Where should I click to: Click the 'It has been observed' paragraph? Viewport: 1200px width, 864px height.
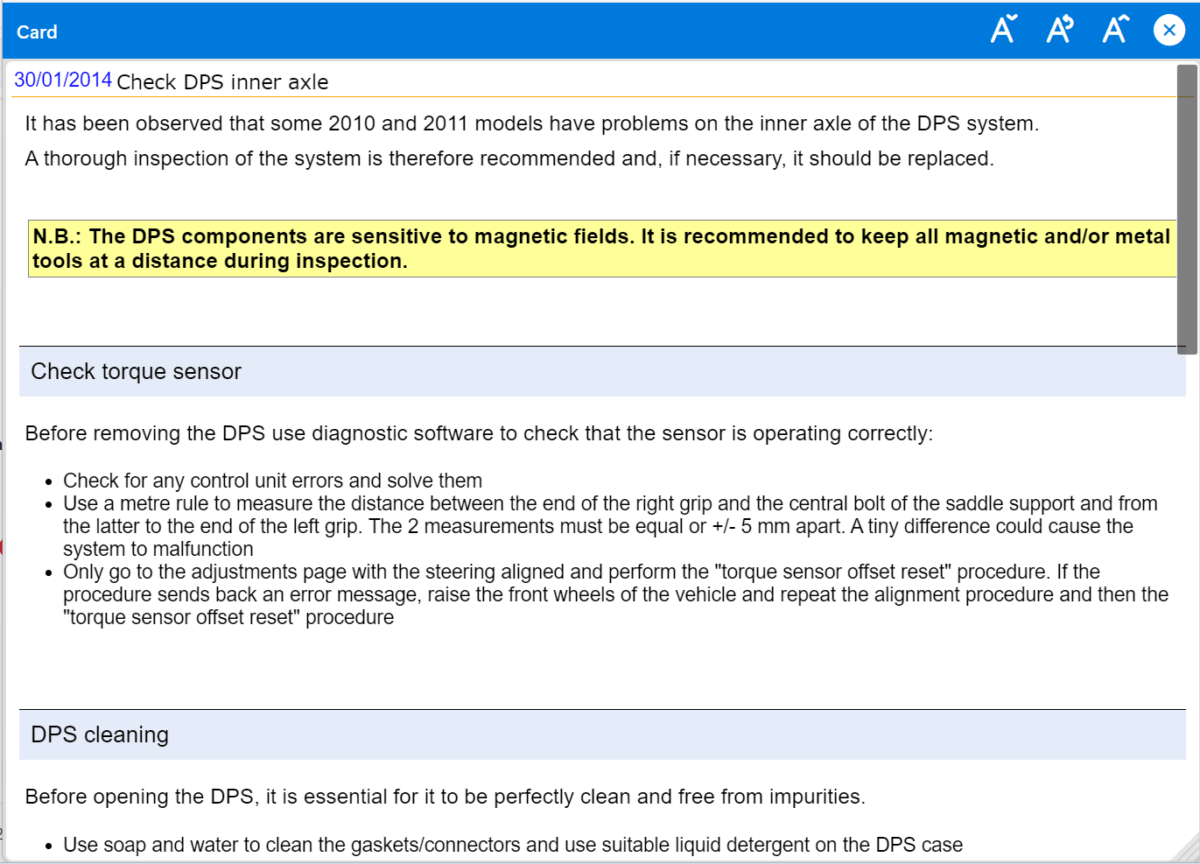coord(532,124)
